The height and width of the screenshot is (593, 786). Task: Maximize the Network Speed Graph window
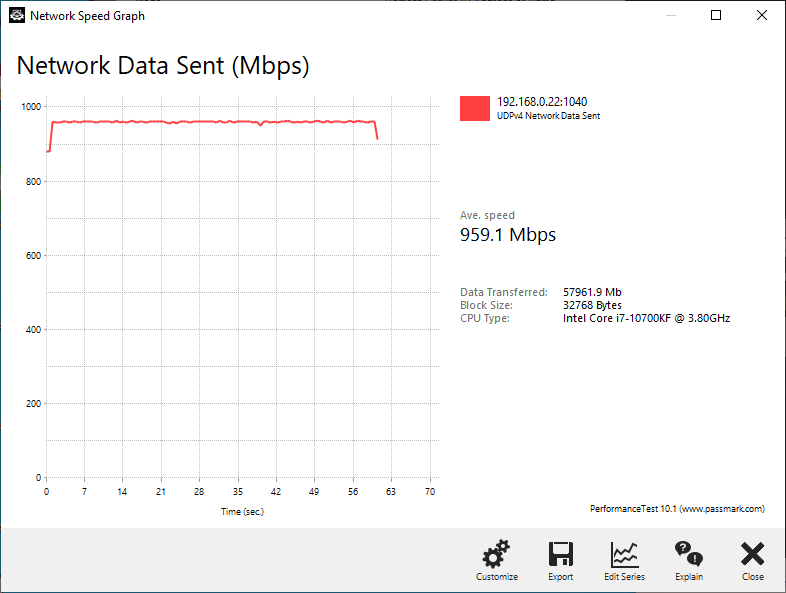pos(716,16)
